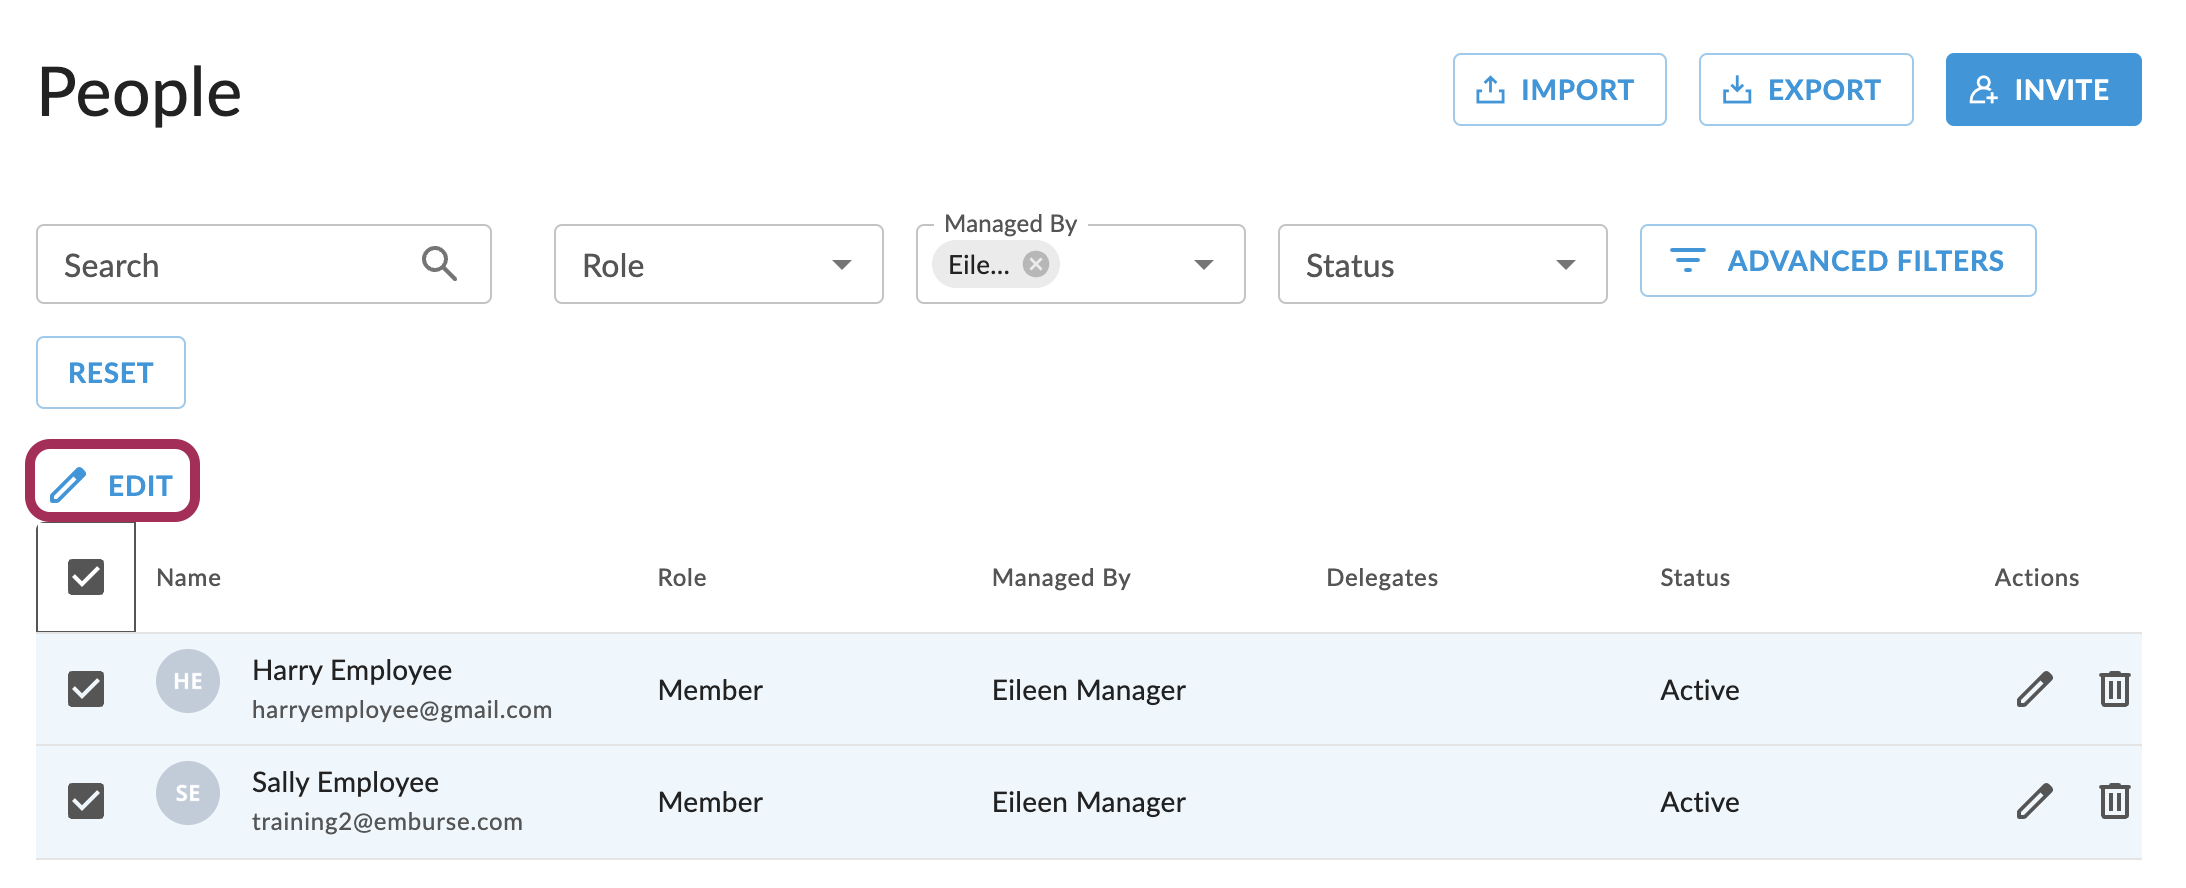
Task: Click Harry Employee's HE avatar
Action: (188, 681)
